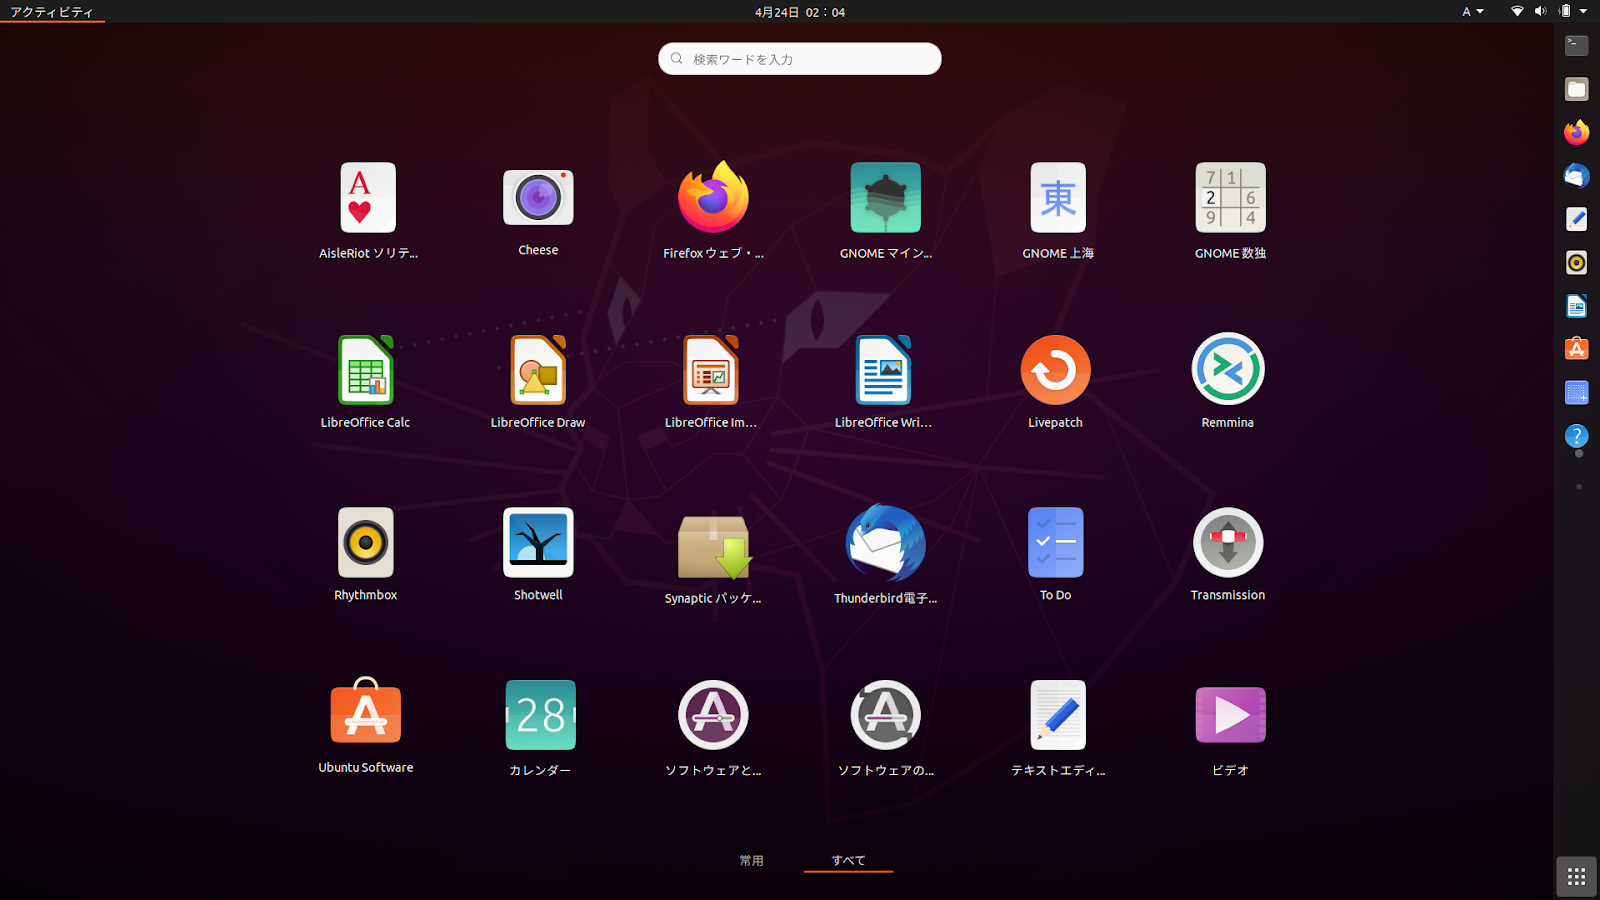Click the アクティビティ button in top bar
This screenshot has height=900, width=1600.
[52, 12]
